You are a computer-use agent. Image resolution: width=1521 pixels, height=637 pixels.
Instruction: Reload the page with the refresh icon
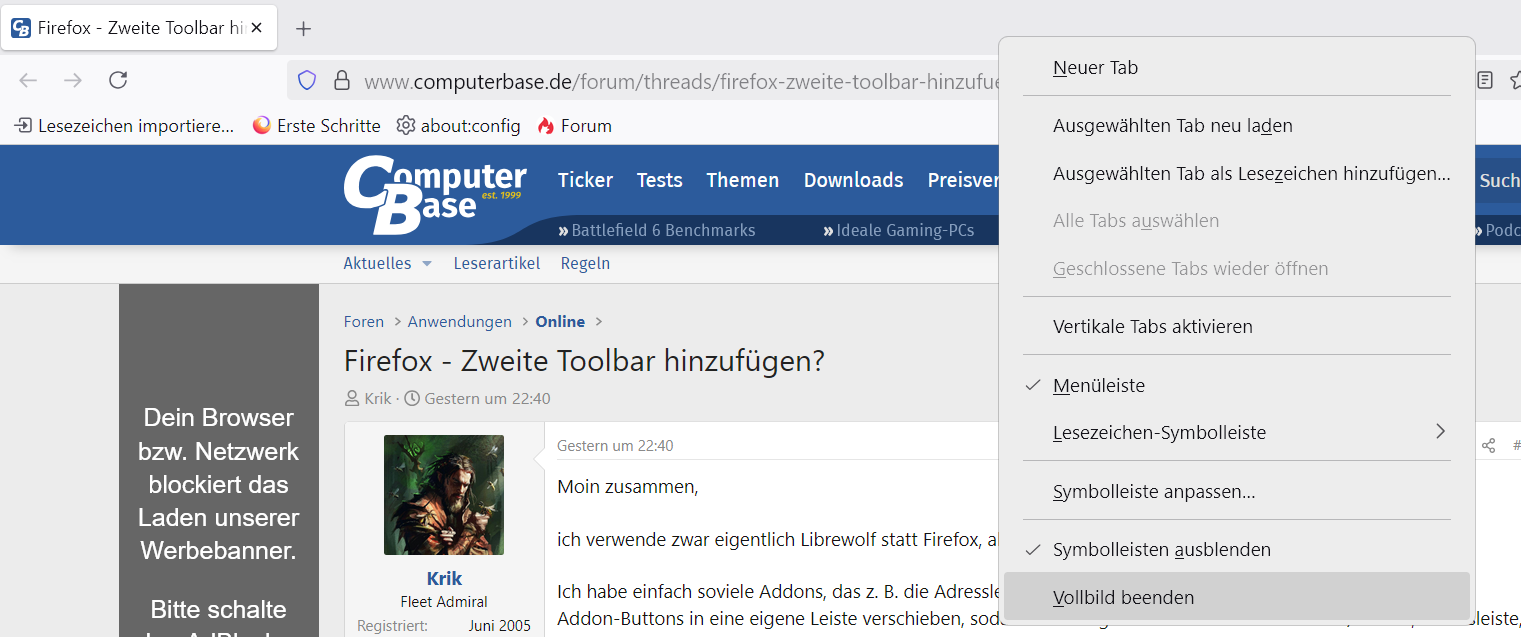pyautogui.click(x=118, y=80)
